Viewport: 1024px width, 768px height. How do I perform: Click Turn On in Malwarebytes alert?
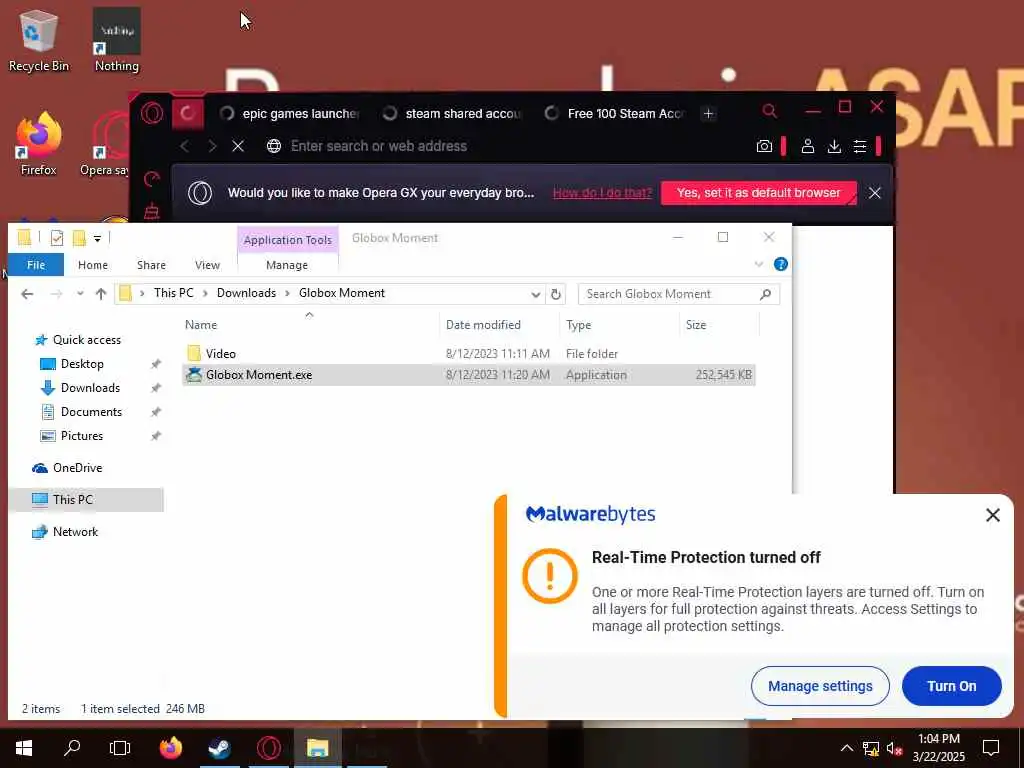click(x=952, y=686)
